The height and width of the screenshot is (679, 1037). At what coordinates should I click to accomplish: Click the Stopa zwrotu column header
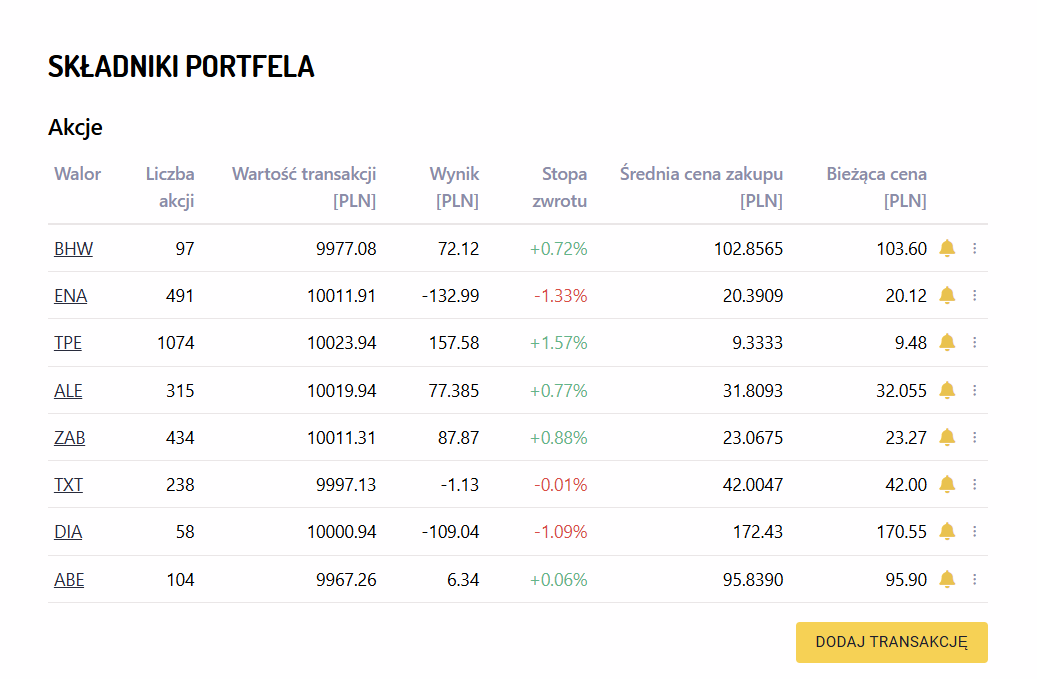click(x=560, y=187)
